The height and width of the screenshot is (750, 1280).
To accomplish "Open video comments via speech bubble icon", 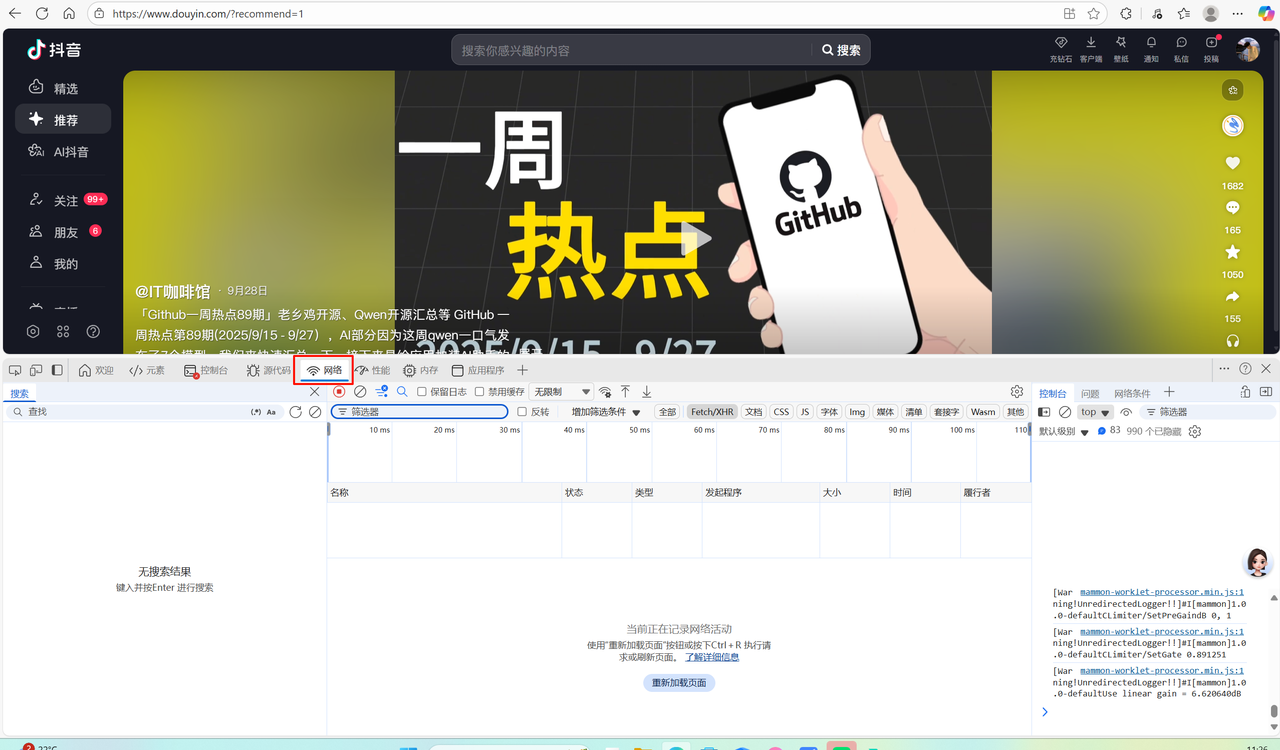I will click(1232, 208).
